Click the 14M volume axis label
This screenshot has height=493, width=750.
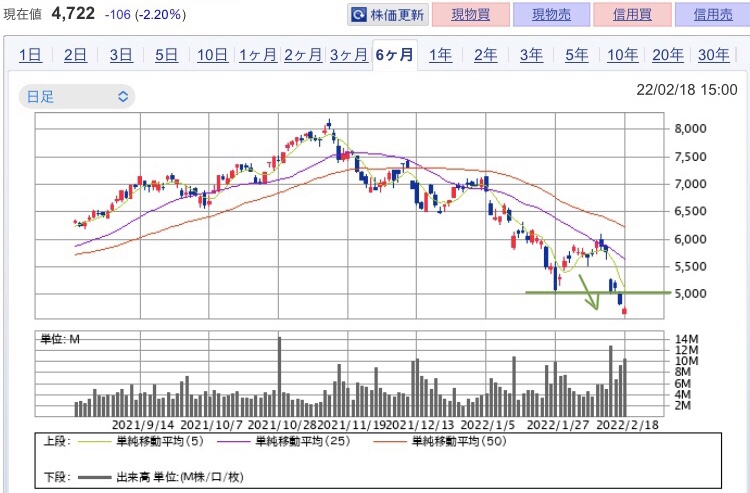tap(686, 339)
